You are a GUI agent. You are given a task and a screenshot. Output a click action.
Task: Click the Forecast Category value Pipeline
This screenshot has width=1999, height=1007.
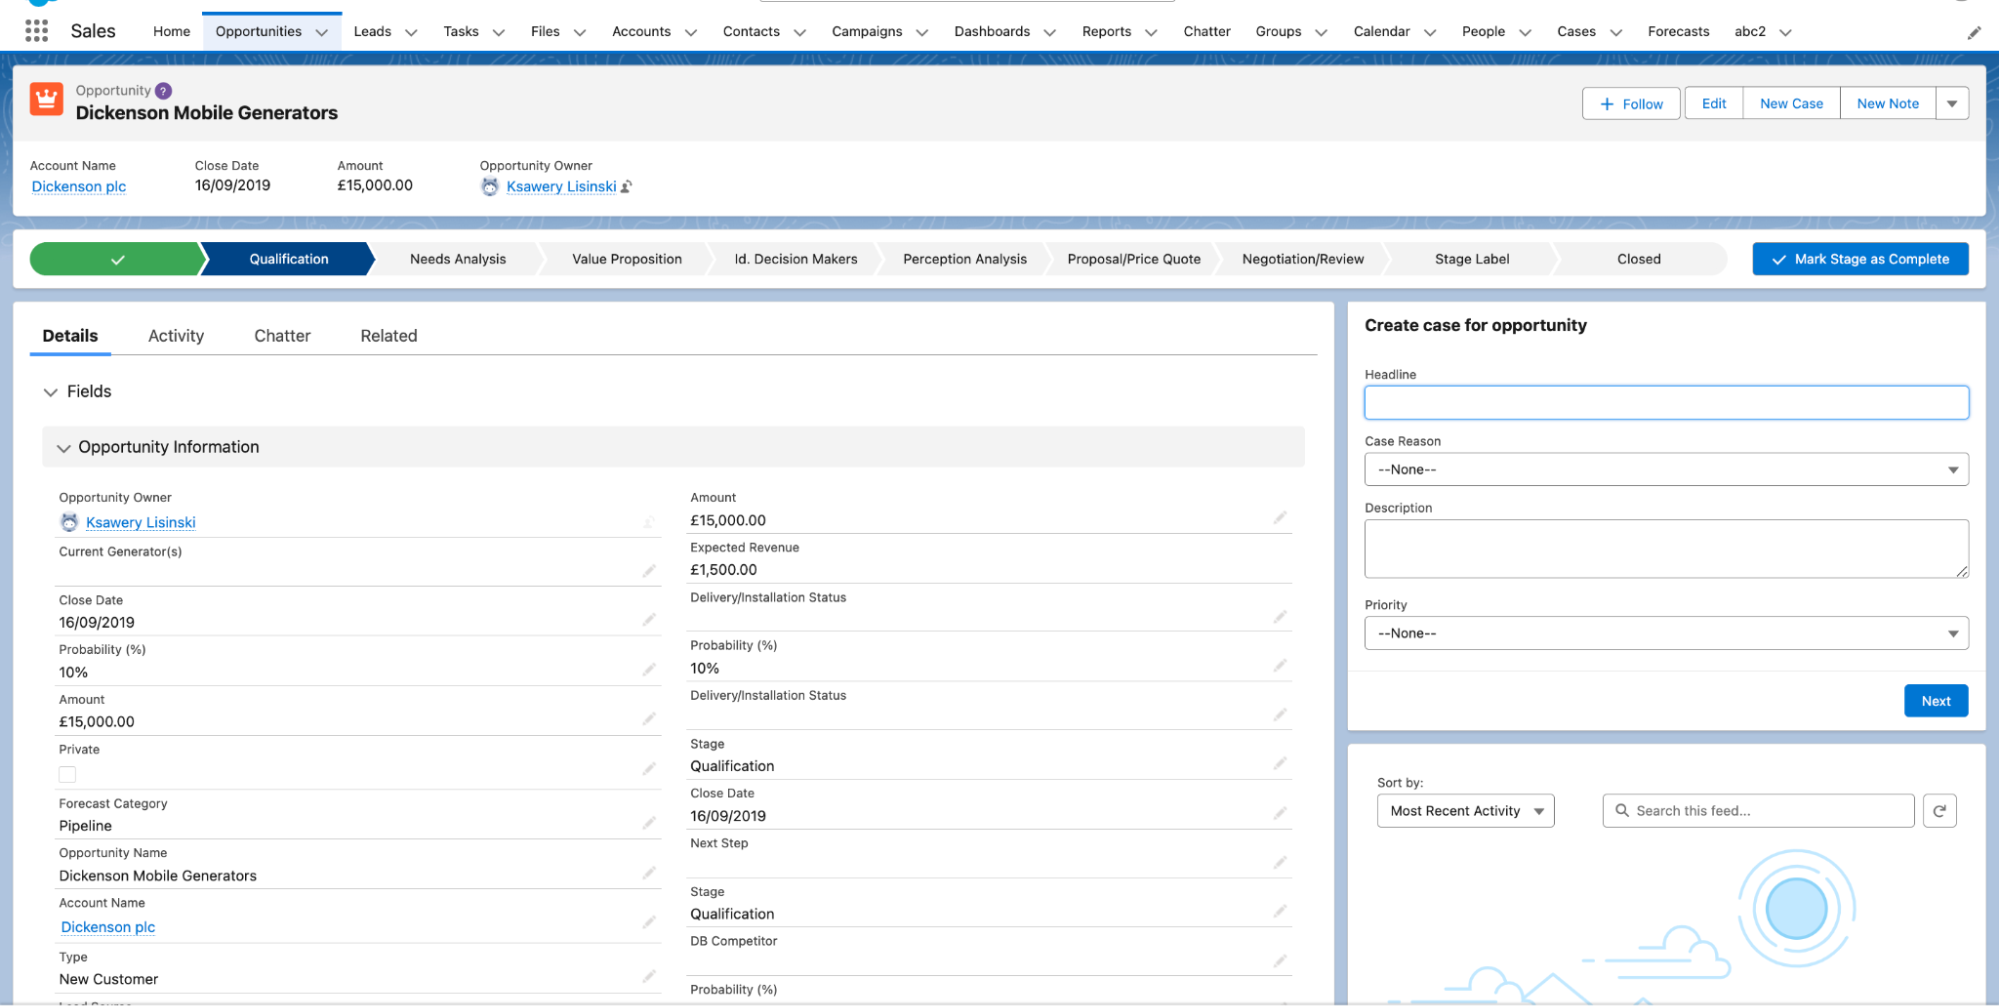85,826
